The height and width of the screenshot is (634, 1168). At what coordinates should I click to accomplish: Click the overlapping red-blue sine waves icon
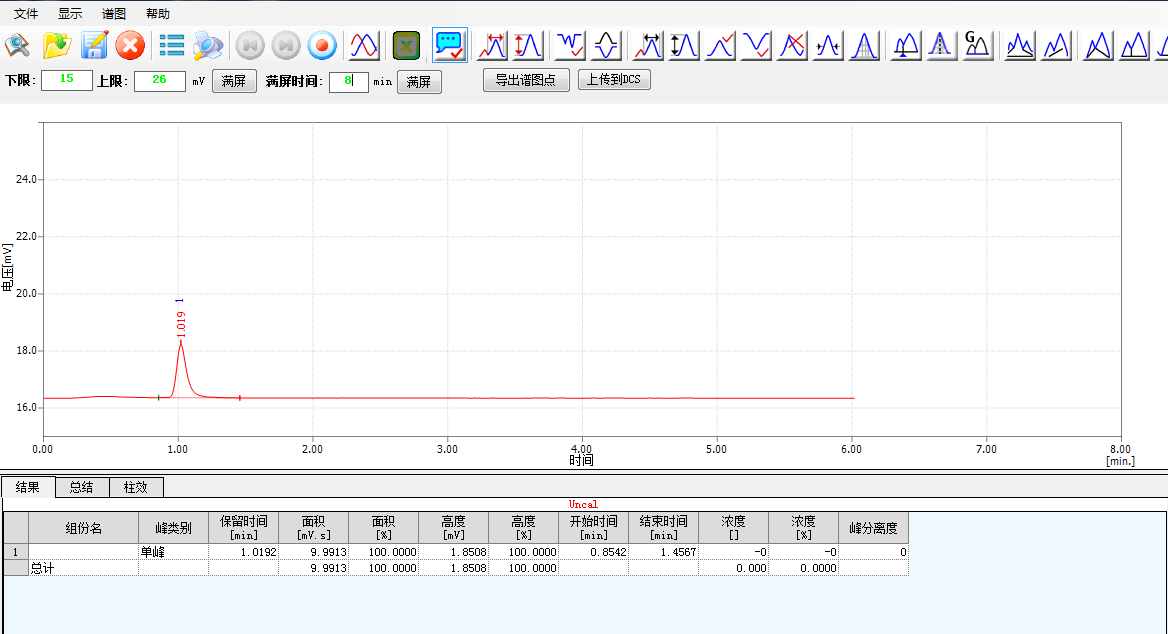(364, 45)
